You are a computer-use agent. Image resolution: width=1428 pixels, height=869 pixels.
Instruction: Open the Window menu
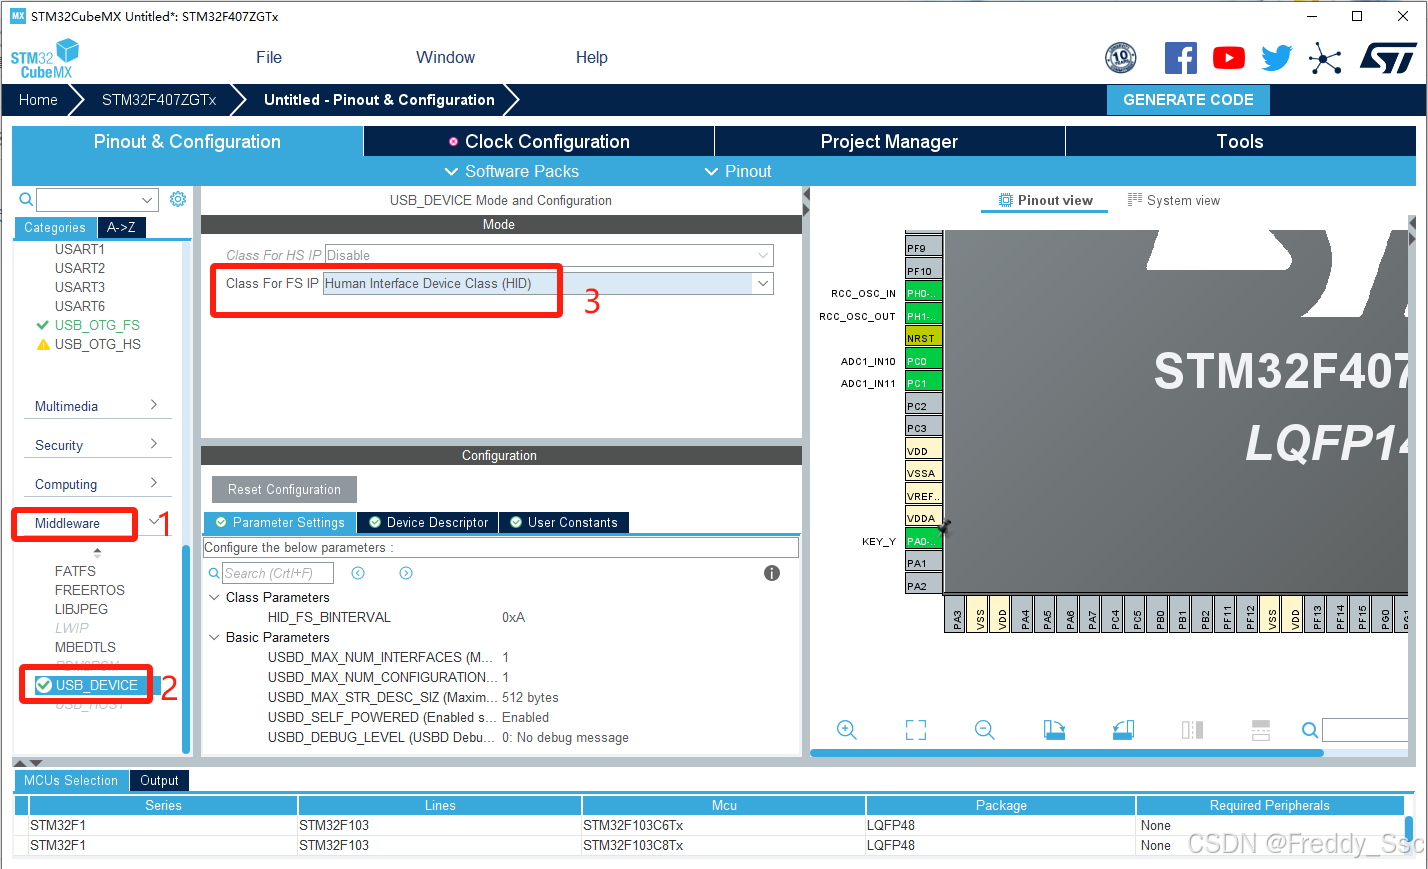[445, 57]
